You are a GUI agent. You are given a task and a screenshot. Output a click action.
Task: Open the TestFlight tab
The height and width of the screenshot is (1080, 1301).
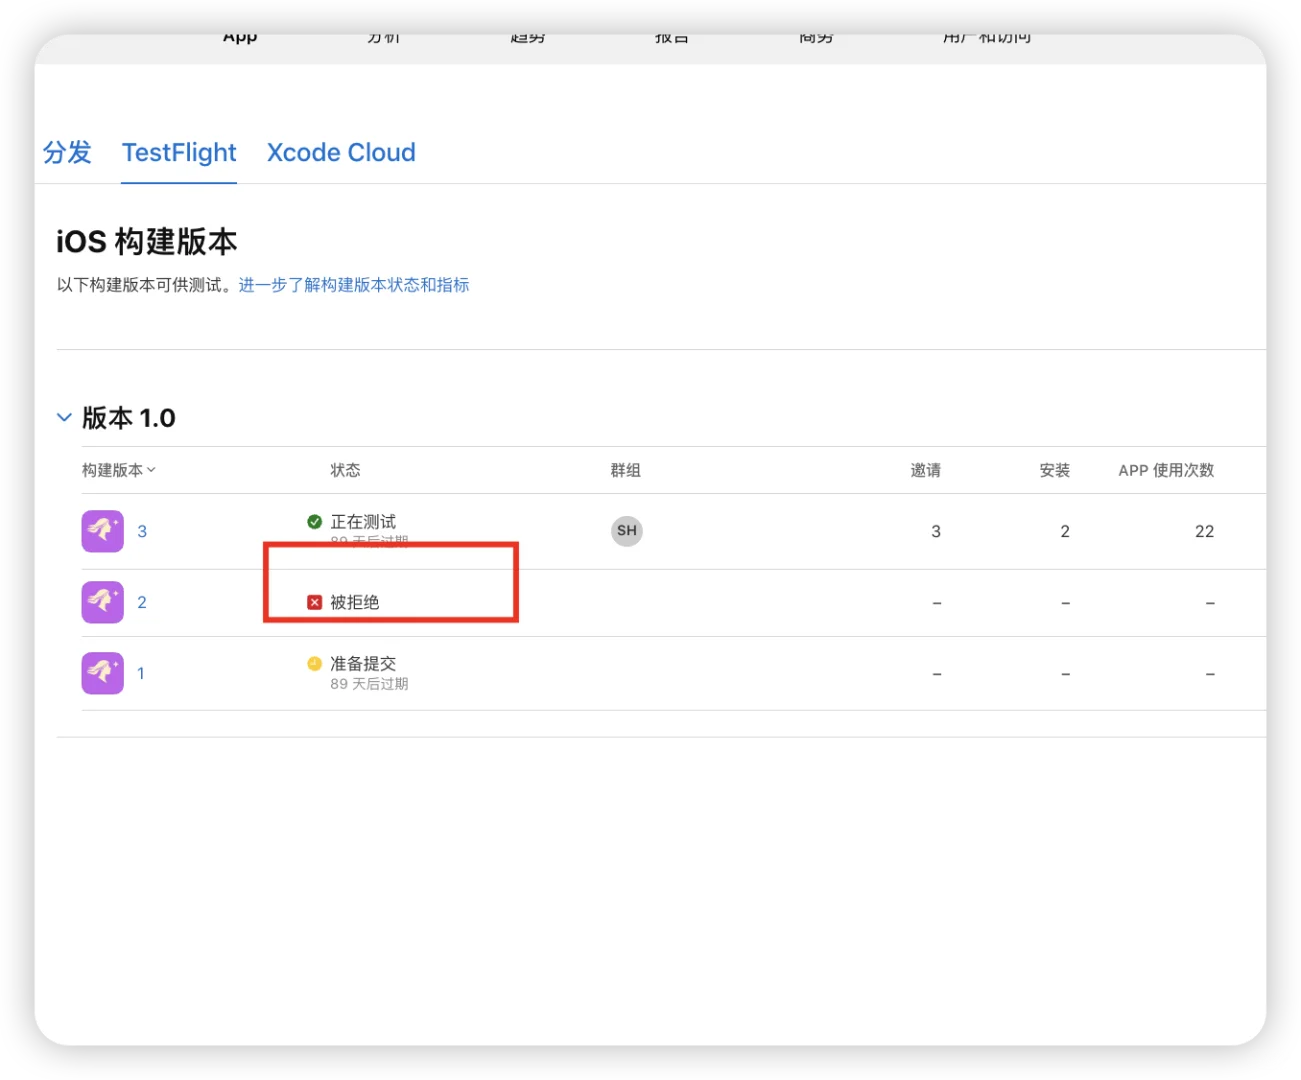(178, 153)
